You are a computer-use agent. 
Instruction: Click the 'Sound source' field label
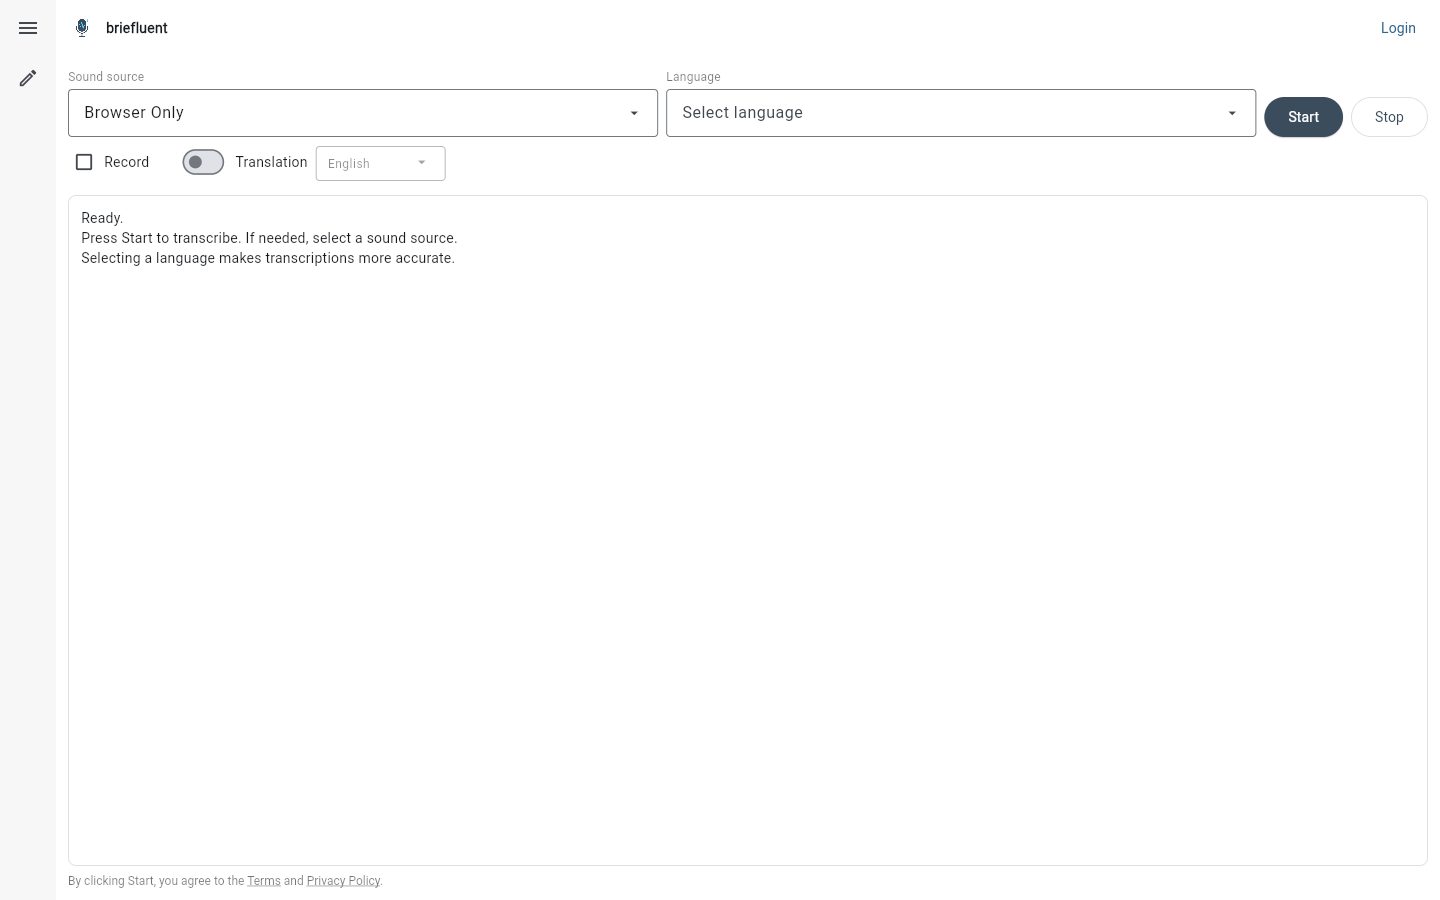(x=106, y=77)
